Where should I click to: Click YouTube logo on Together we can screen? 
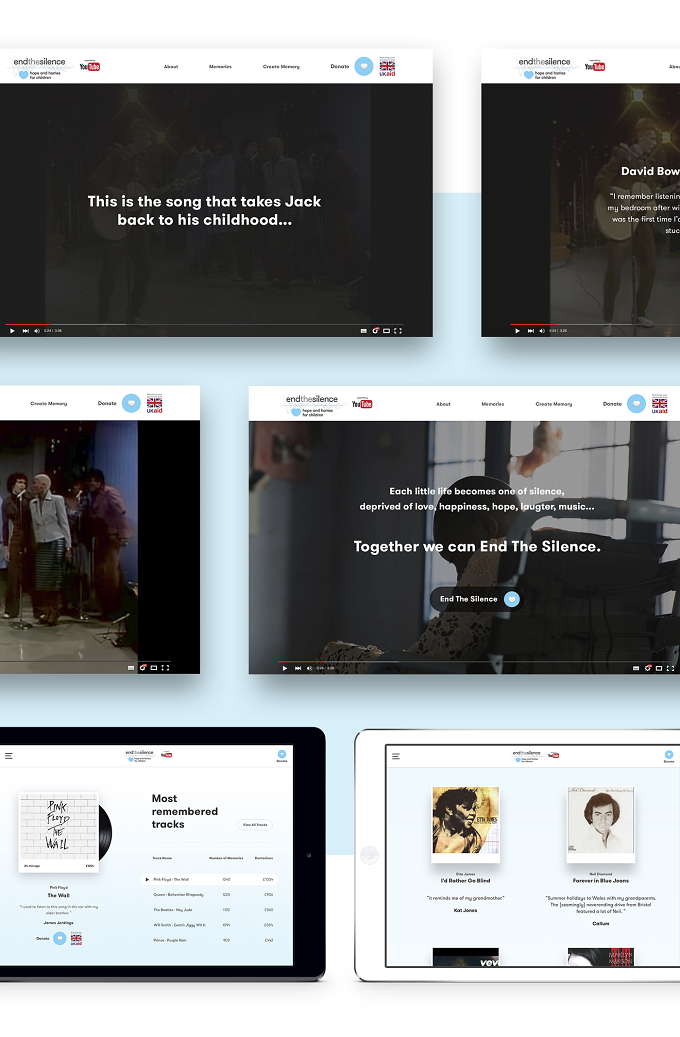tap(362, 404)
